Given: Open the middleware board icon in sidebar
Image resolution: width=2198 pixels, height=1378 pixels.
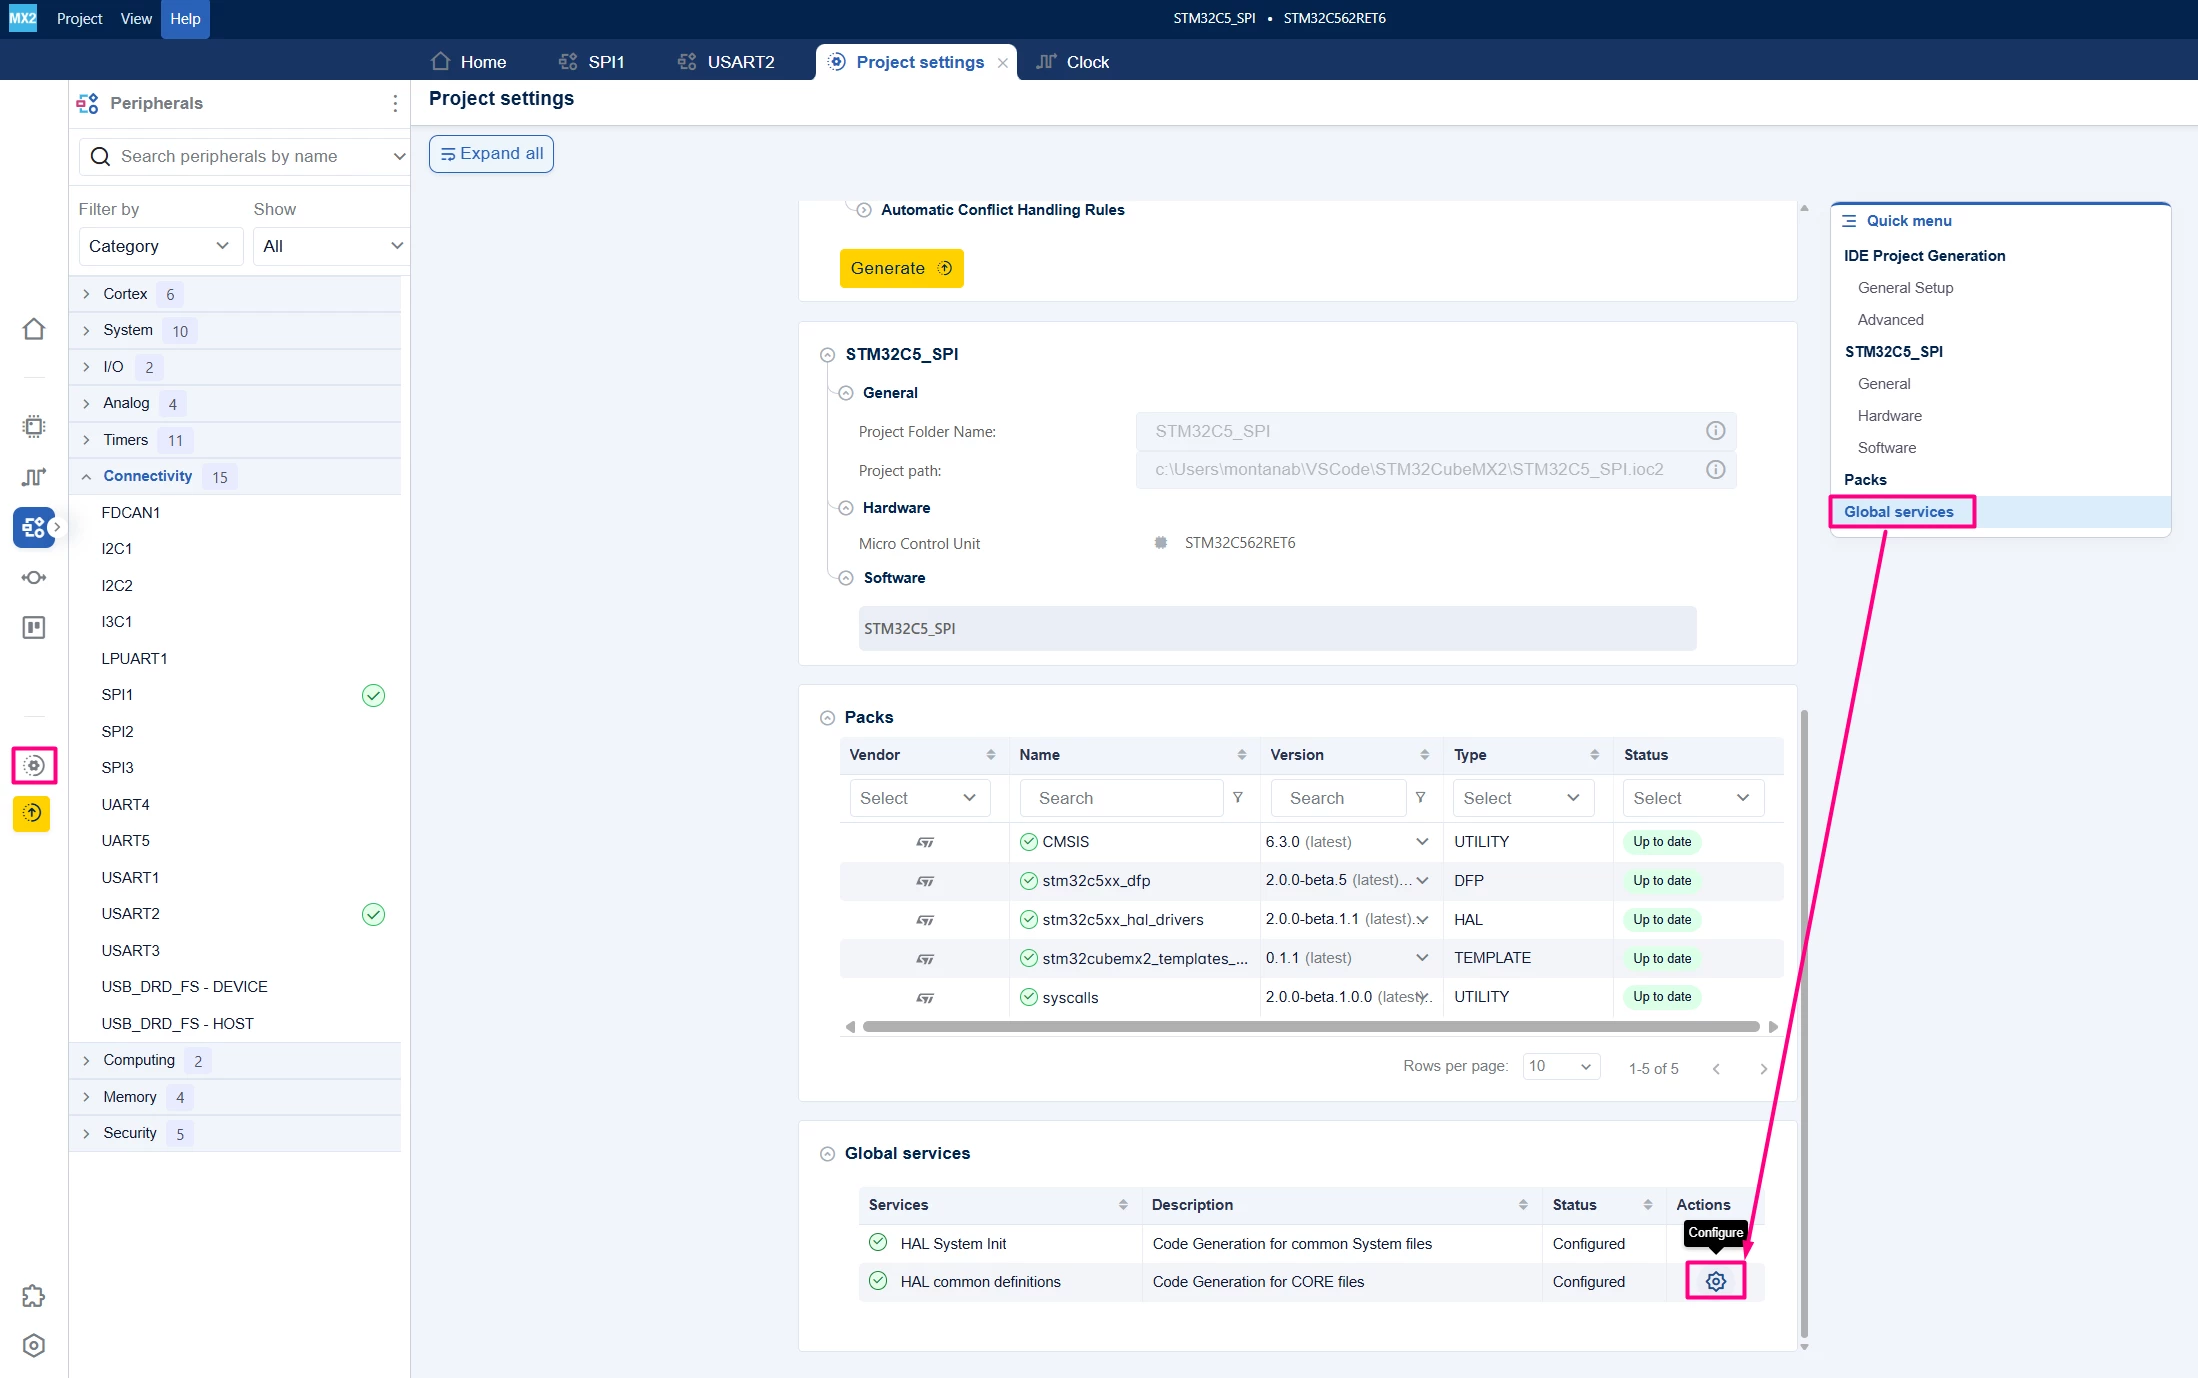Looking at the screenshot, I should [34, 627].
